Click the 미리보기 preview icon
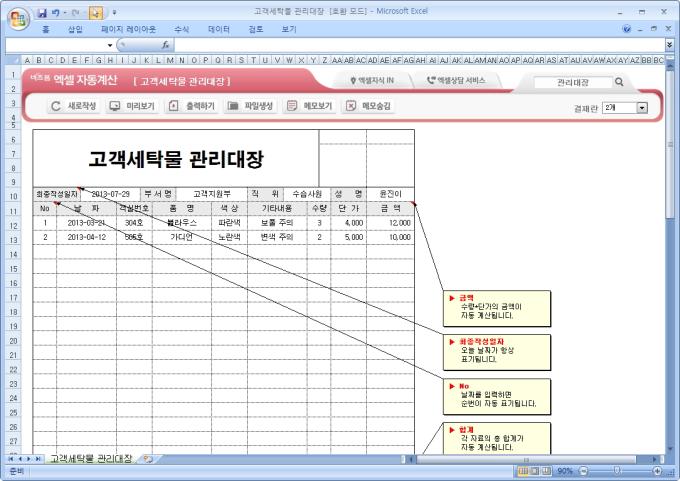 [x=115, y=106]
